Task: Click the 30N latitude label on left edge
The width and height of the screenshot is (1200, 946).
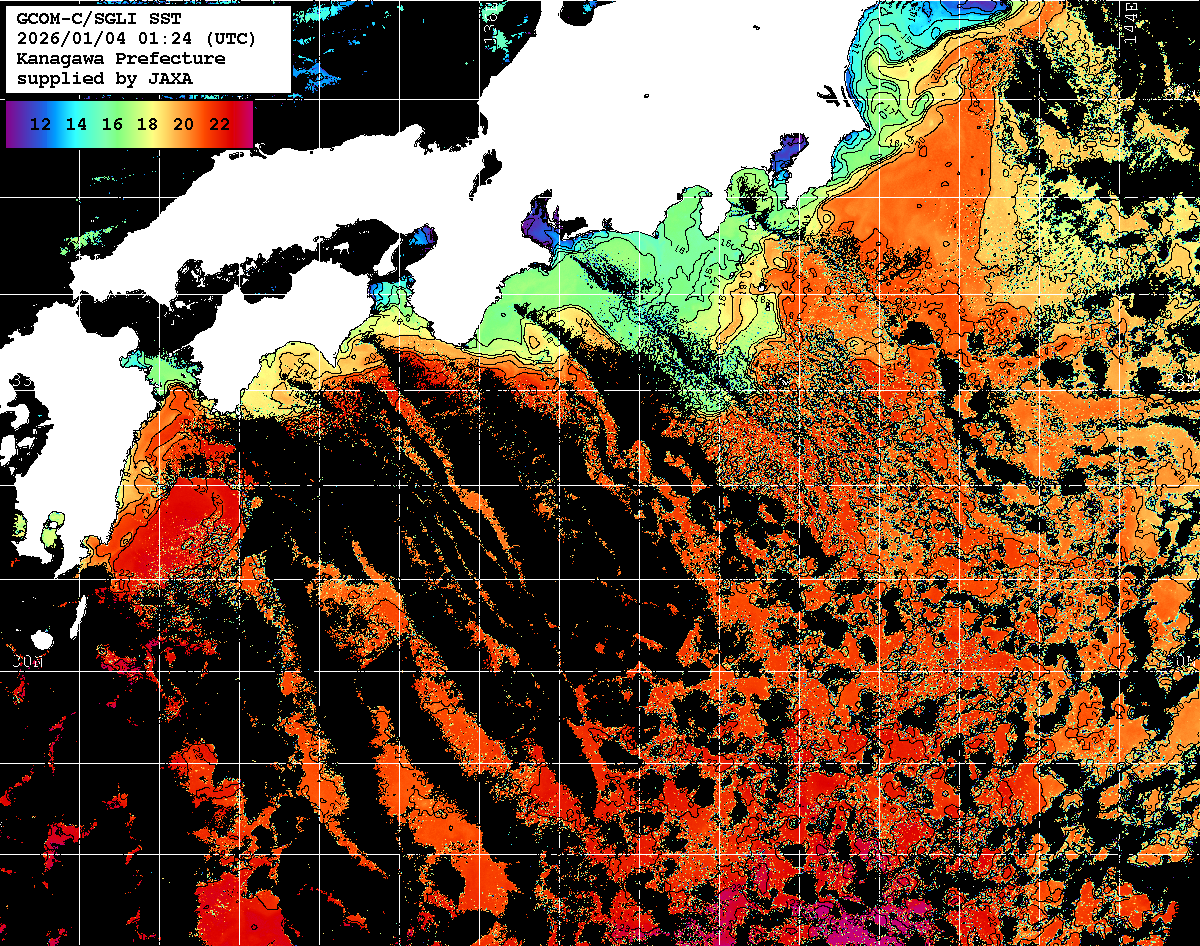Action: pyautogui.click(x=26, y=663)
